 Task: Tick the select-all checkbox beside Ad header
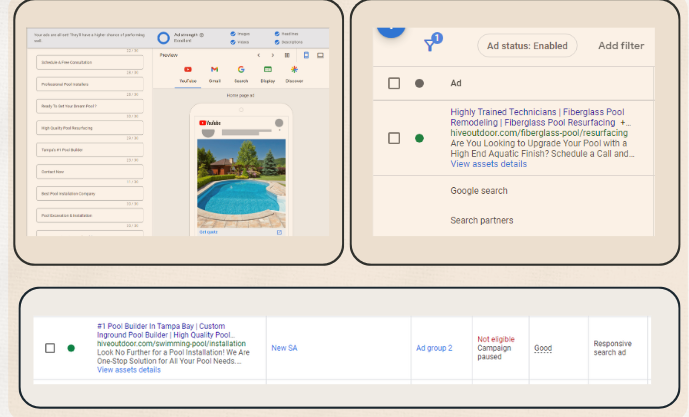pos(394,84)
